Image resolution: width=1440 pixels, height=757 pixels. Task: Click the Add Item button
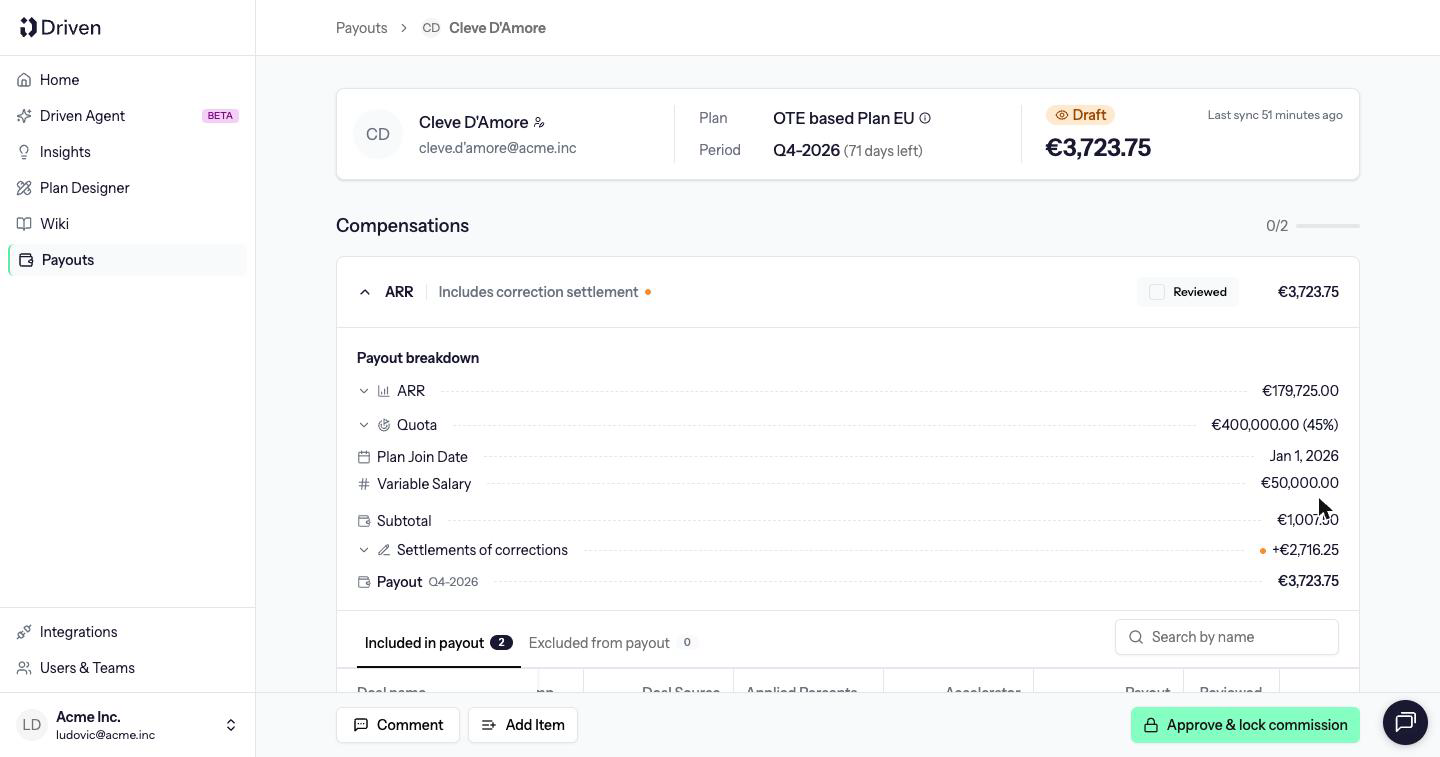point(523,725)
